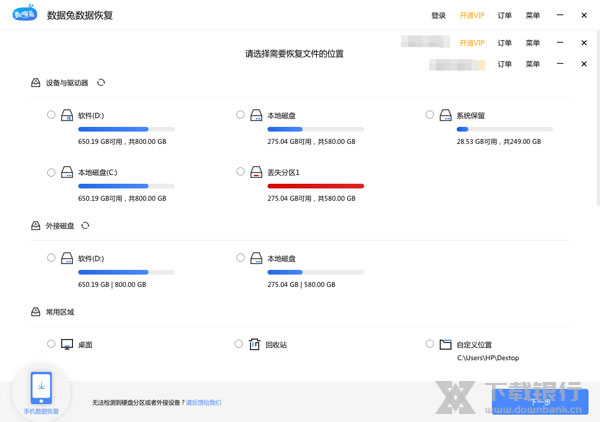Click the 本地磁盘(C:) usage bar
This screenshot has width=600, height=422.
[x=126, y=186]
